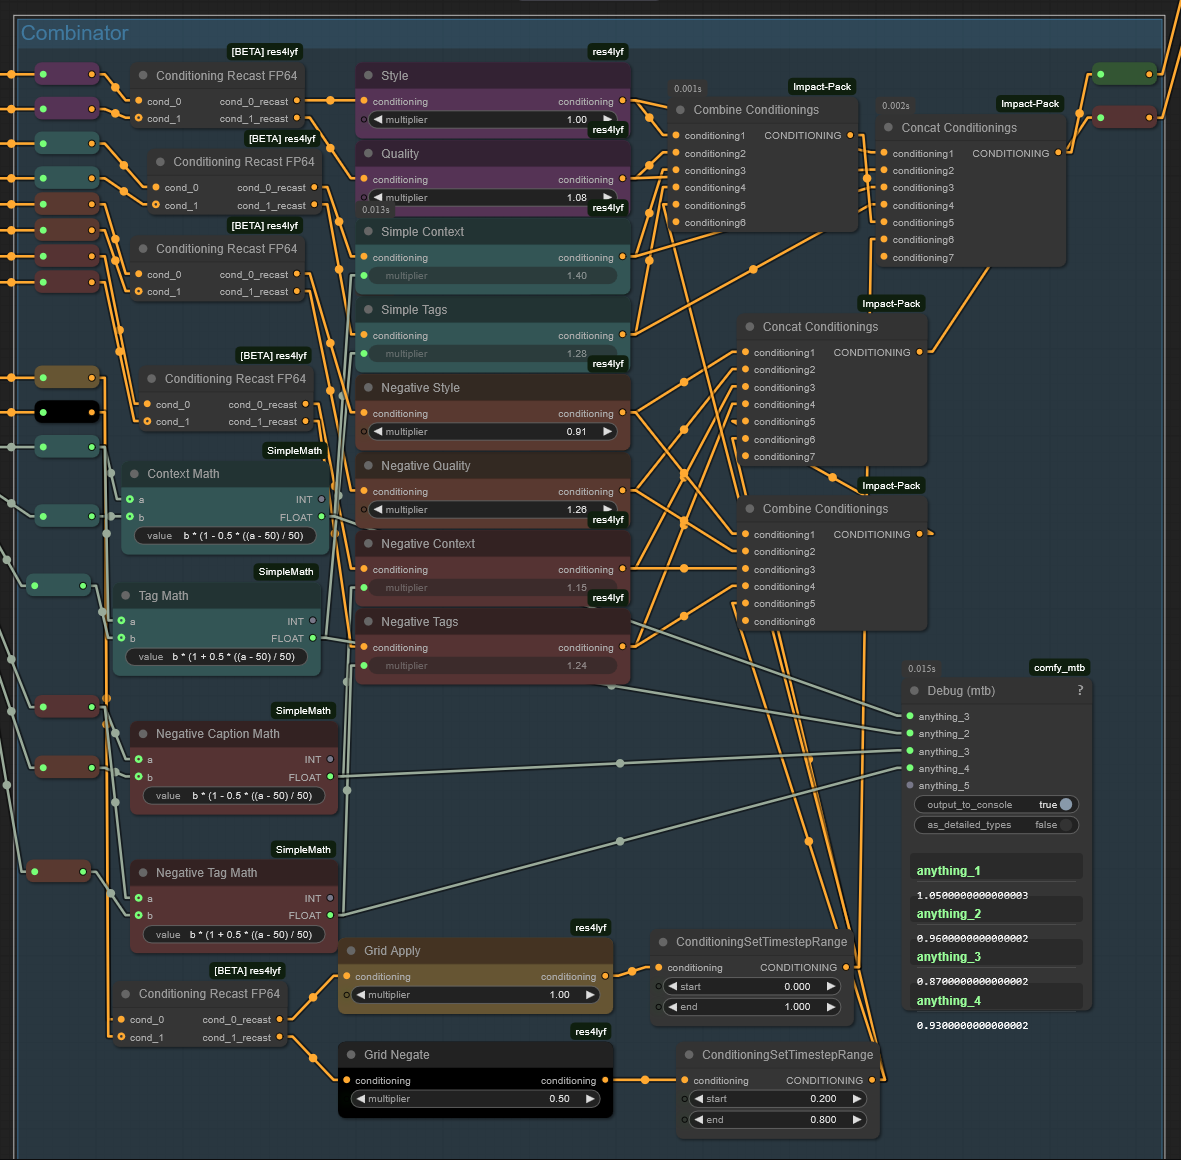Click the Negative Caption Math collapse dot
This screenshot has height=1160, width=1181.
pos(143,734)
